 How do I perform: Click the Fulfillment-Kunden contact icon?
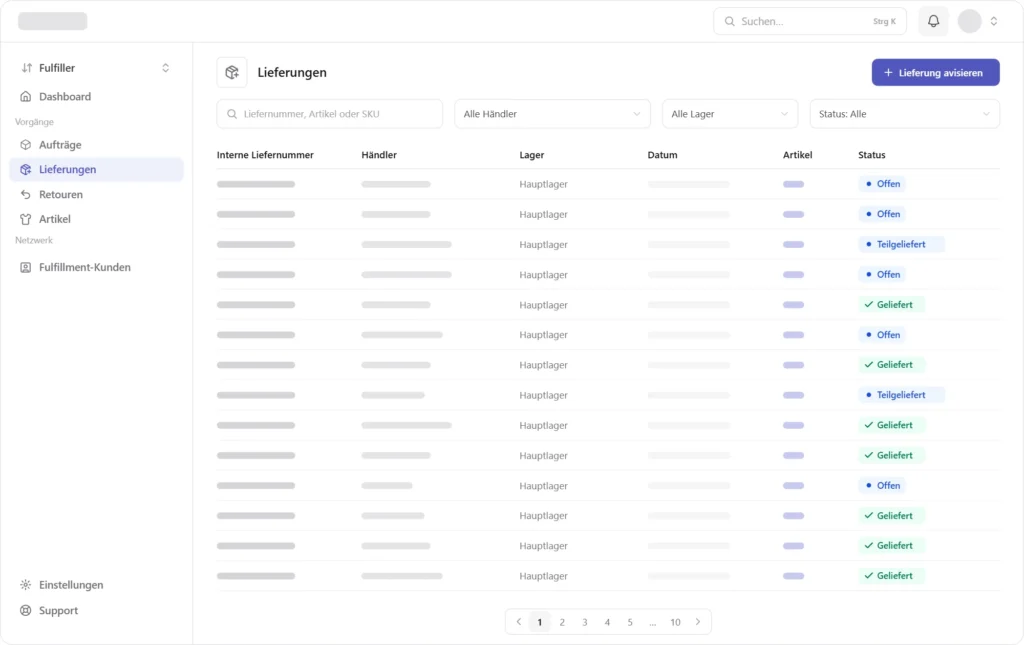coord(25,267)
